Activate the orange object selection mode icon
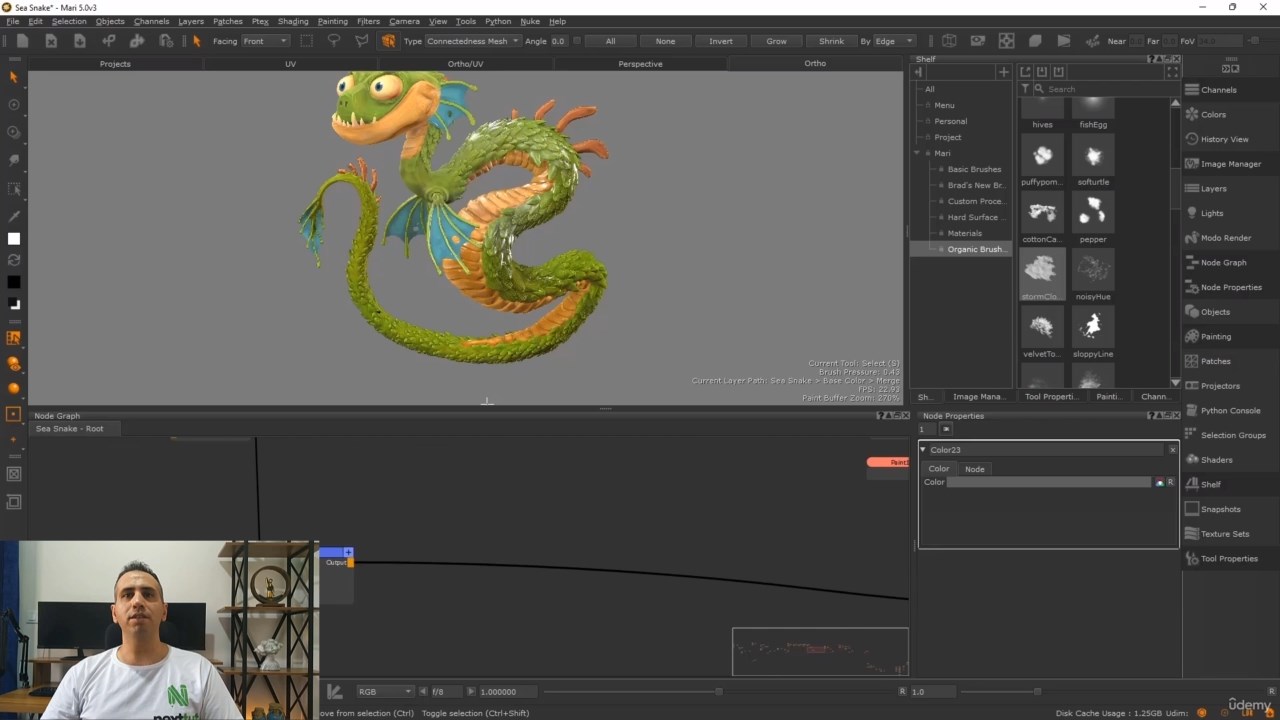This screenshot has width=1280, height=720. 388,41
